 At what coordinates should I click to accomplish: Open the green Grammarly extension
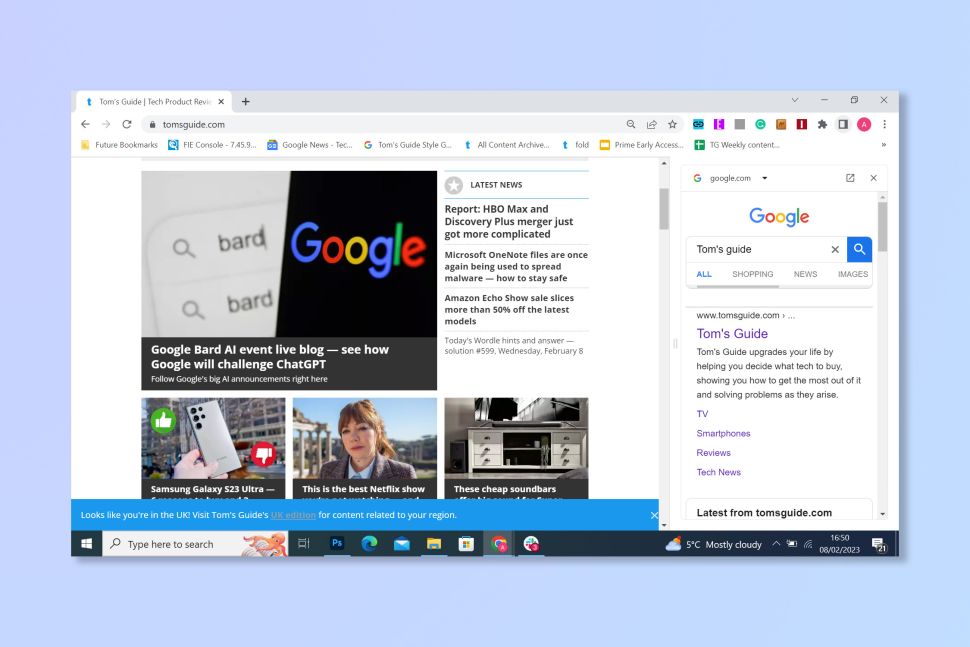tap(760, 124)
